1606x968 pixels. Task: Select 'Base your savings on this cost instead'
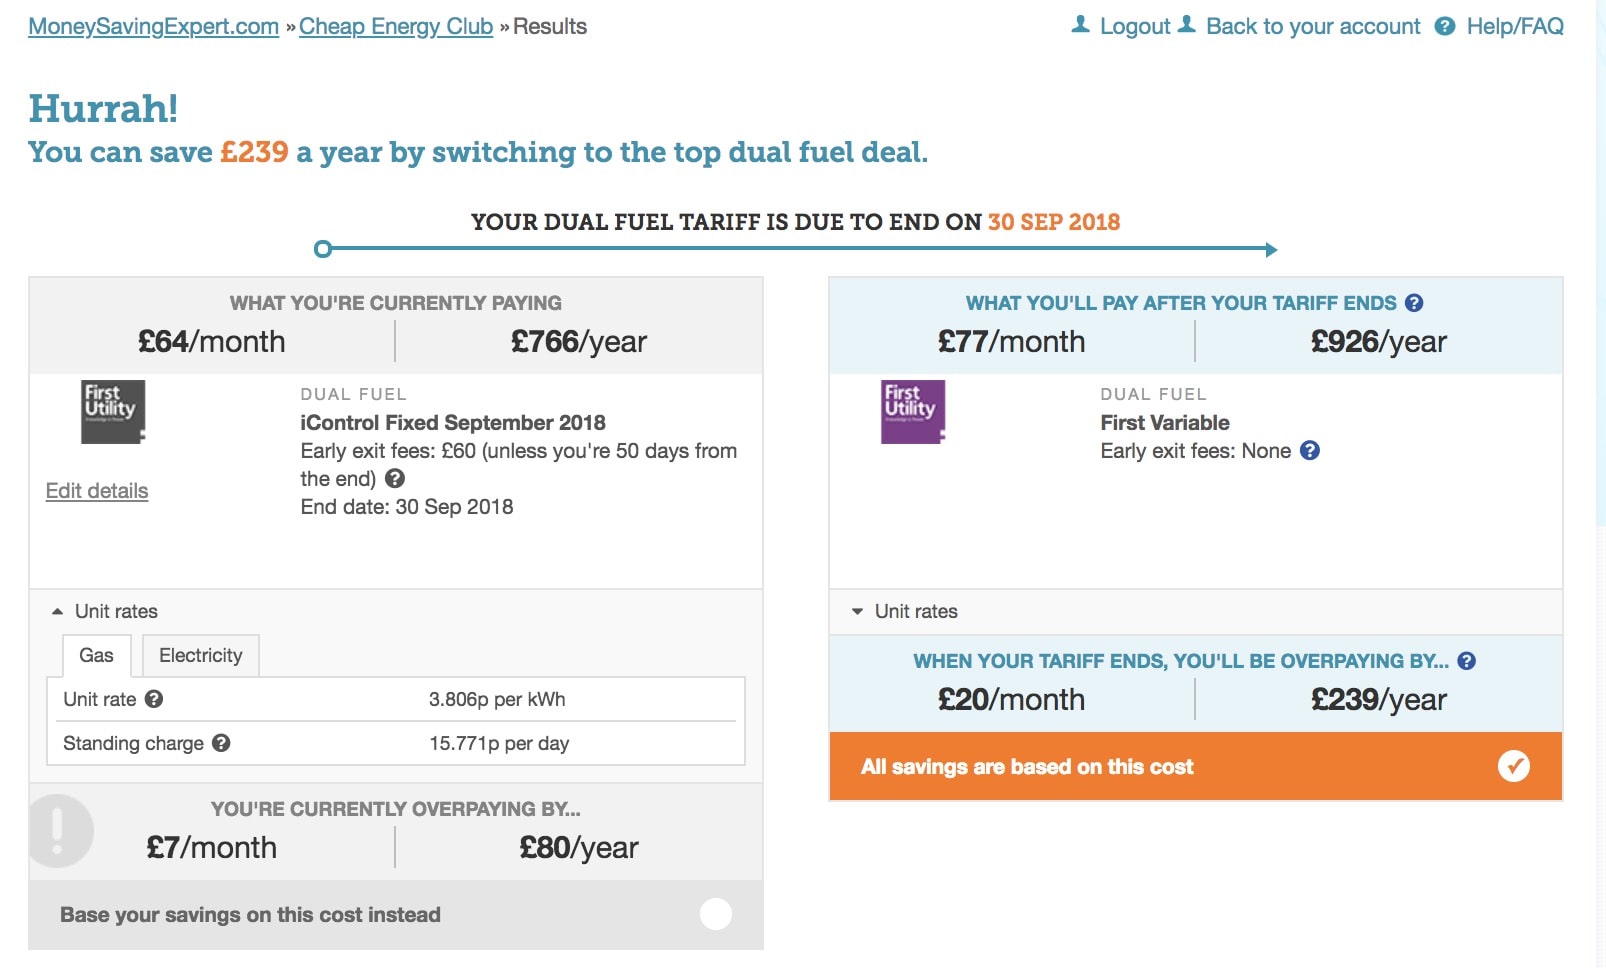(715, 914)
